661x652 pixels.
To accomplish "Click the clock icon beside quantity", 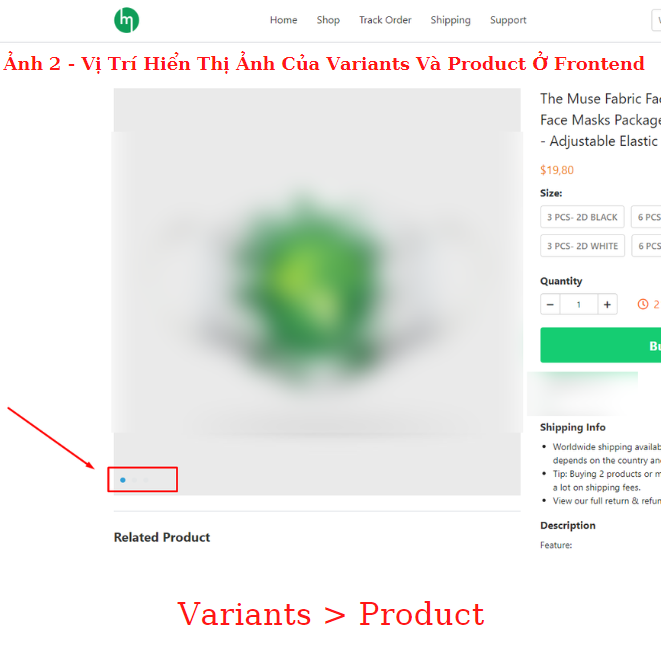I will [x=642, y=304].
